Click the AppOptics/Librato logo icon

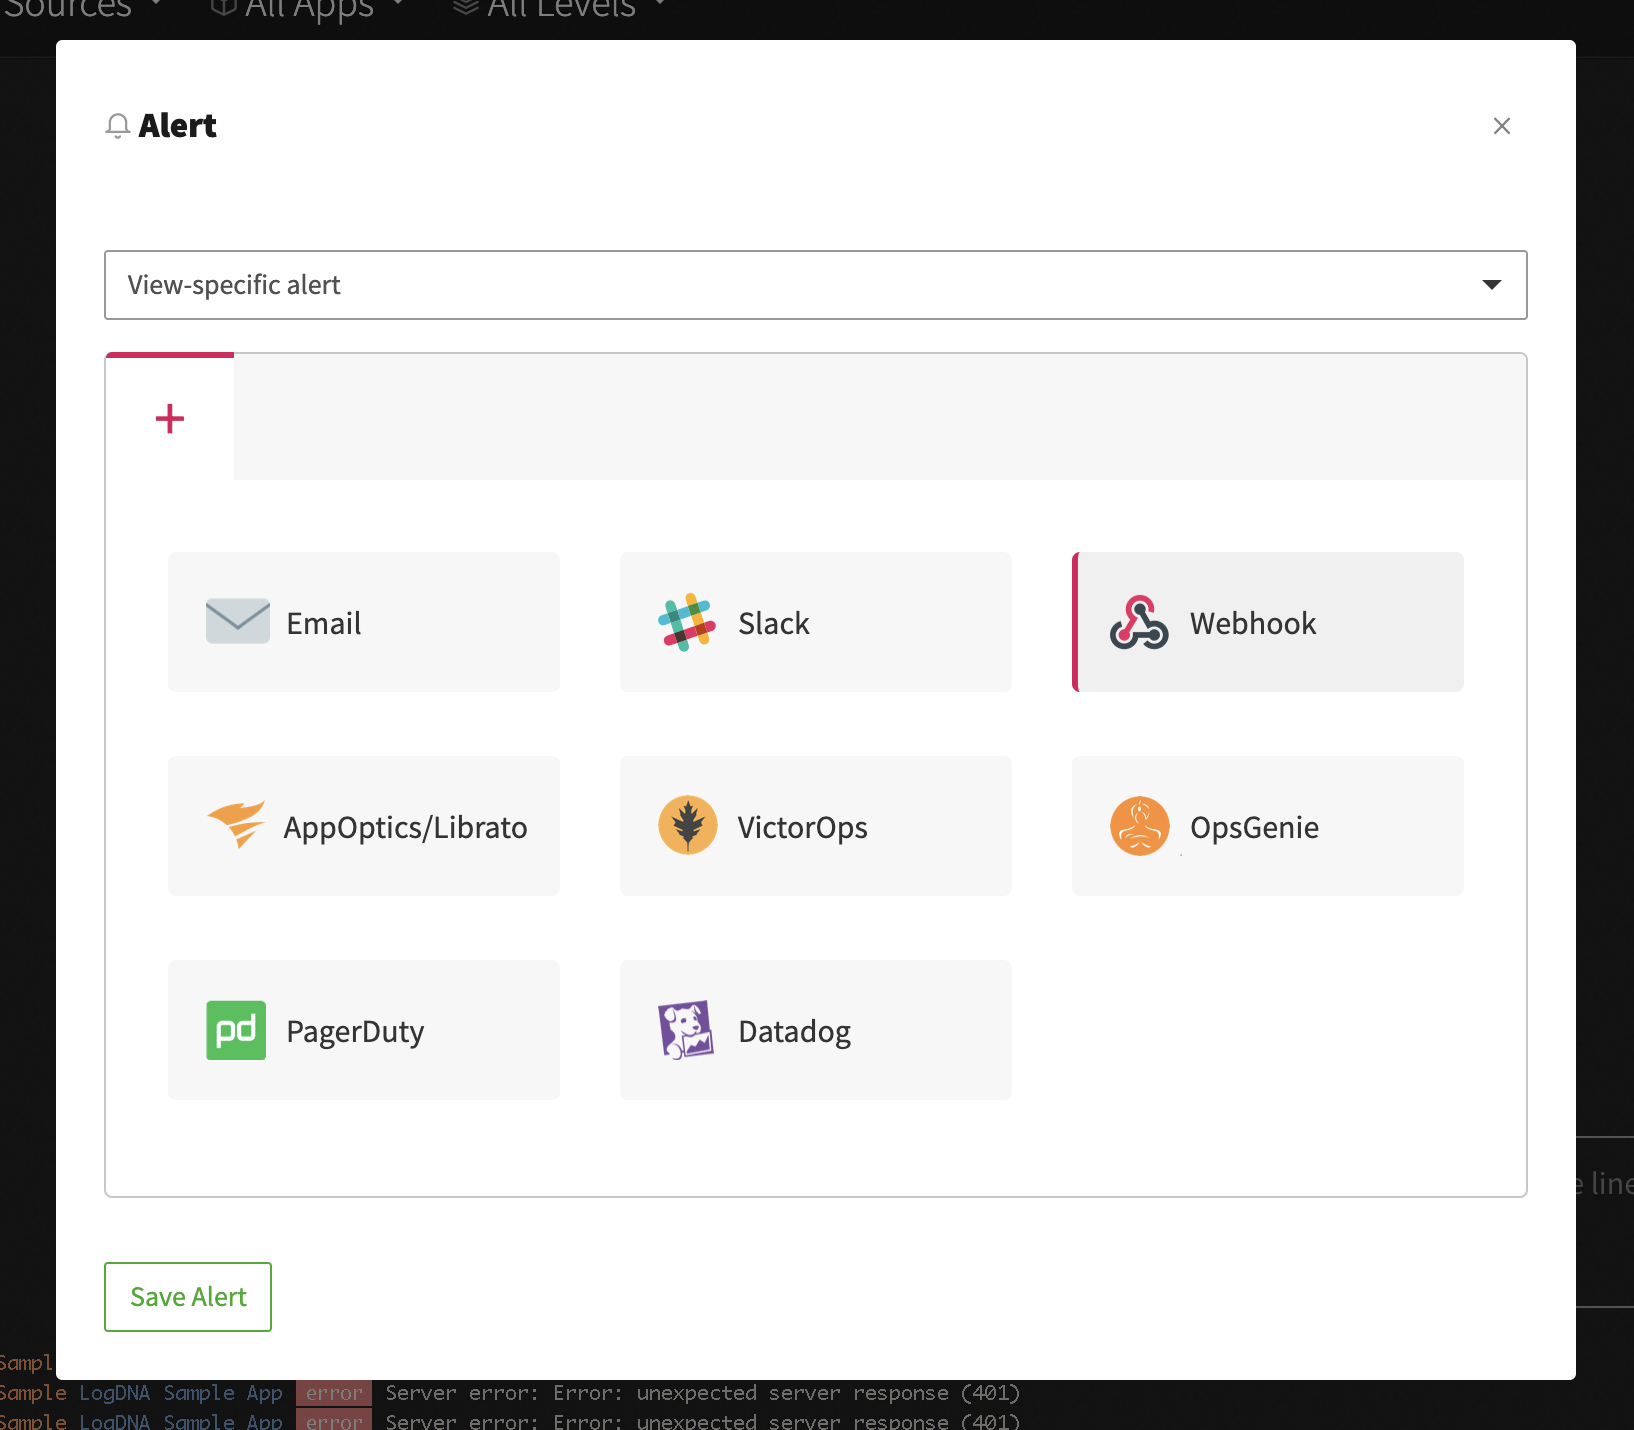pos(236,825)
